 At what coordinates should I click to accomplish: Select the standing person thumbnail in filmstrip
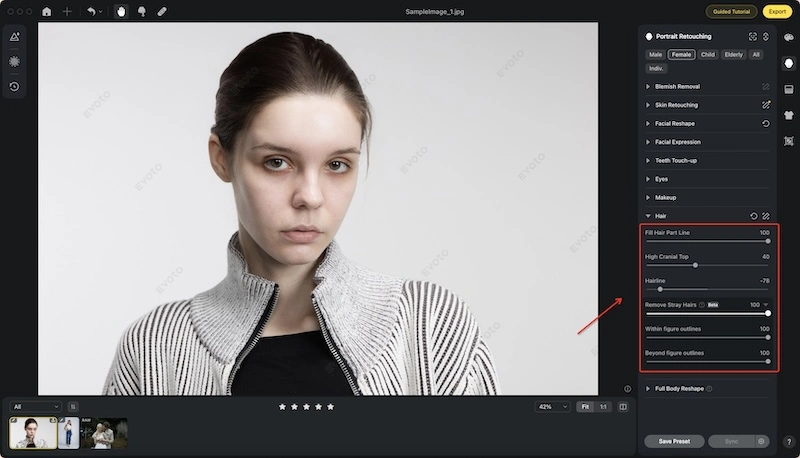(x=69, y=433)
